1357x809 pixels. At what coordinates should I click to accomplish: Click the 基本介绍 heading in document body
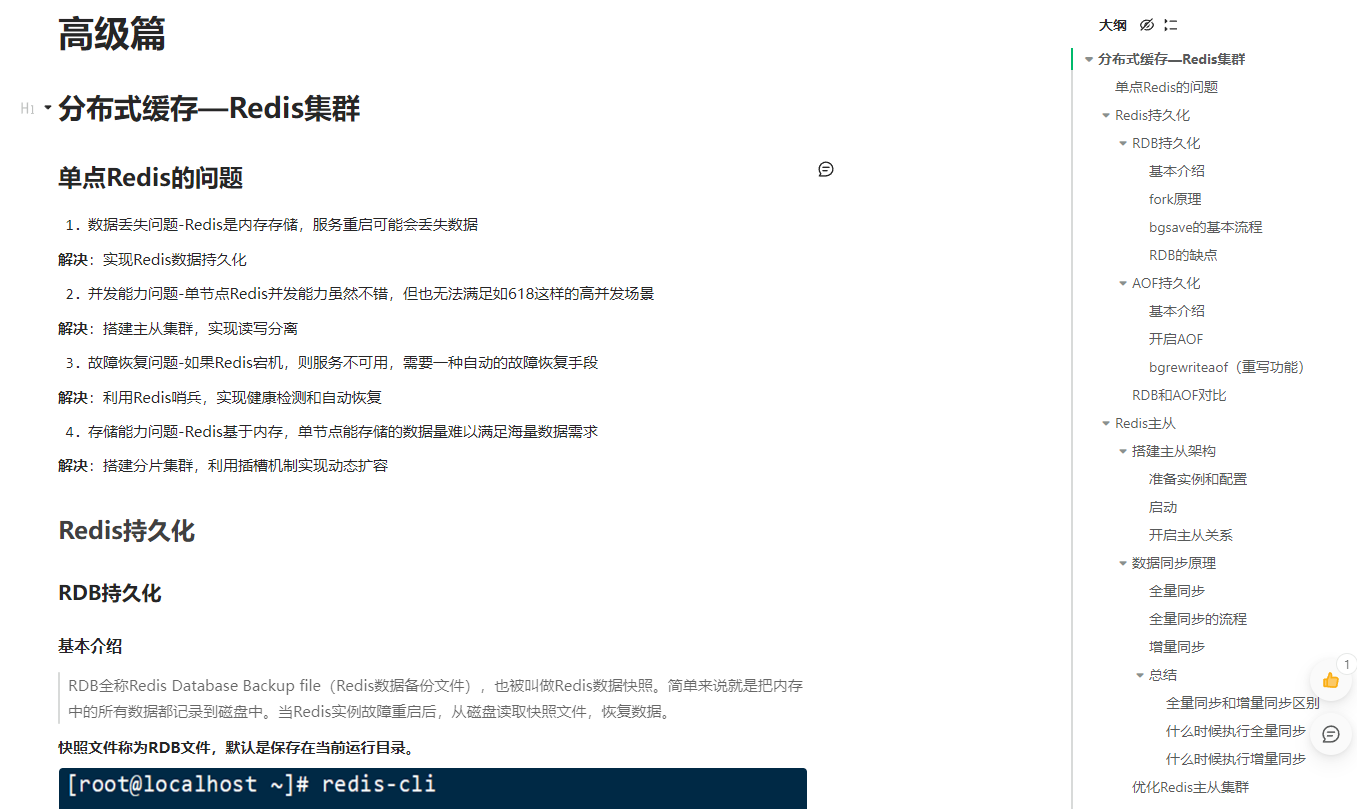coord(90,646)
